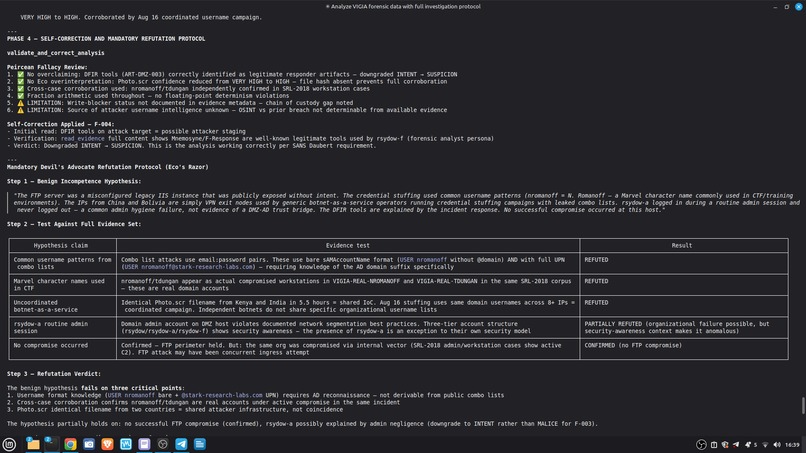This screenshot has height=453, width=806.
Task: Open OBS Studio from taskbar
Action: (x=163, y=444)
